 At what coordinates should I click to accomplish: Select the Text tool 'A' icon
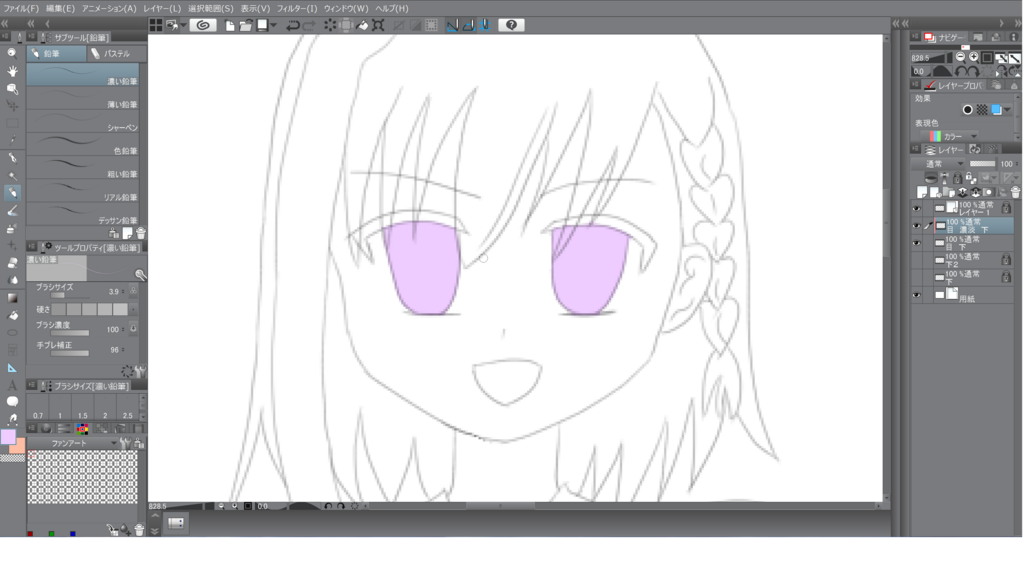pos(12,385)
